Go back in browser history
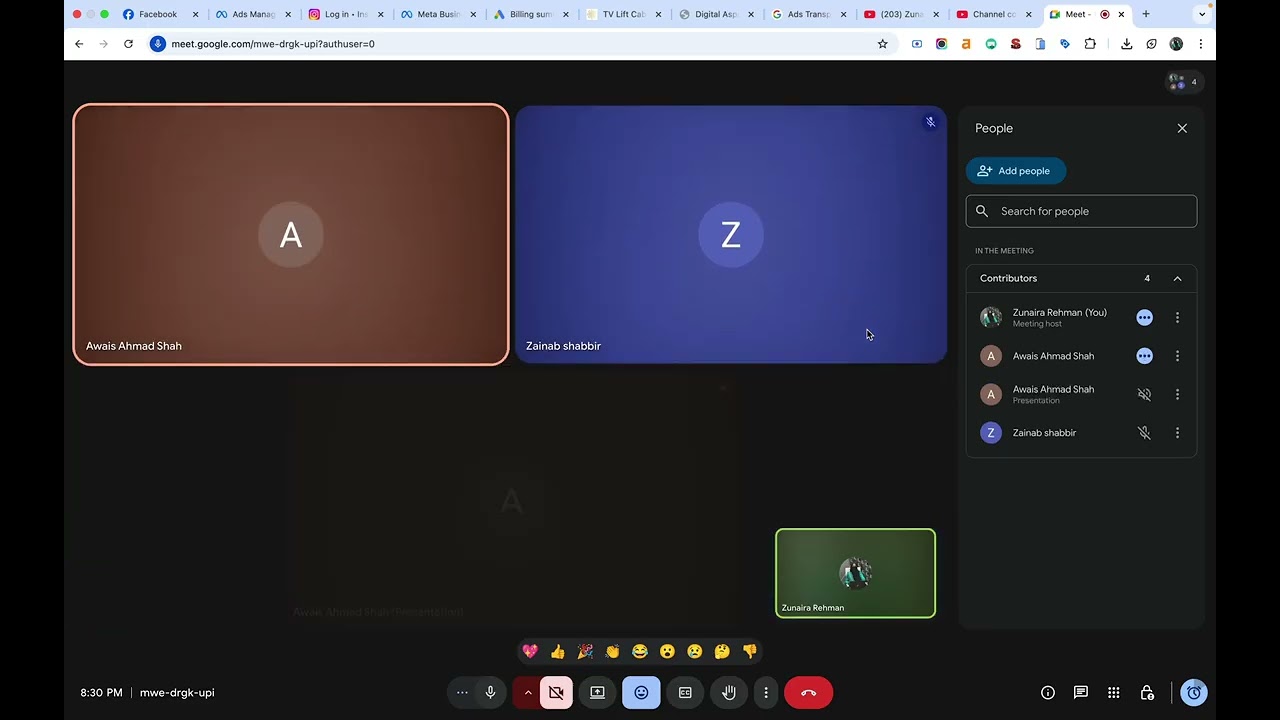 coord(79,44)
